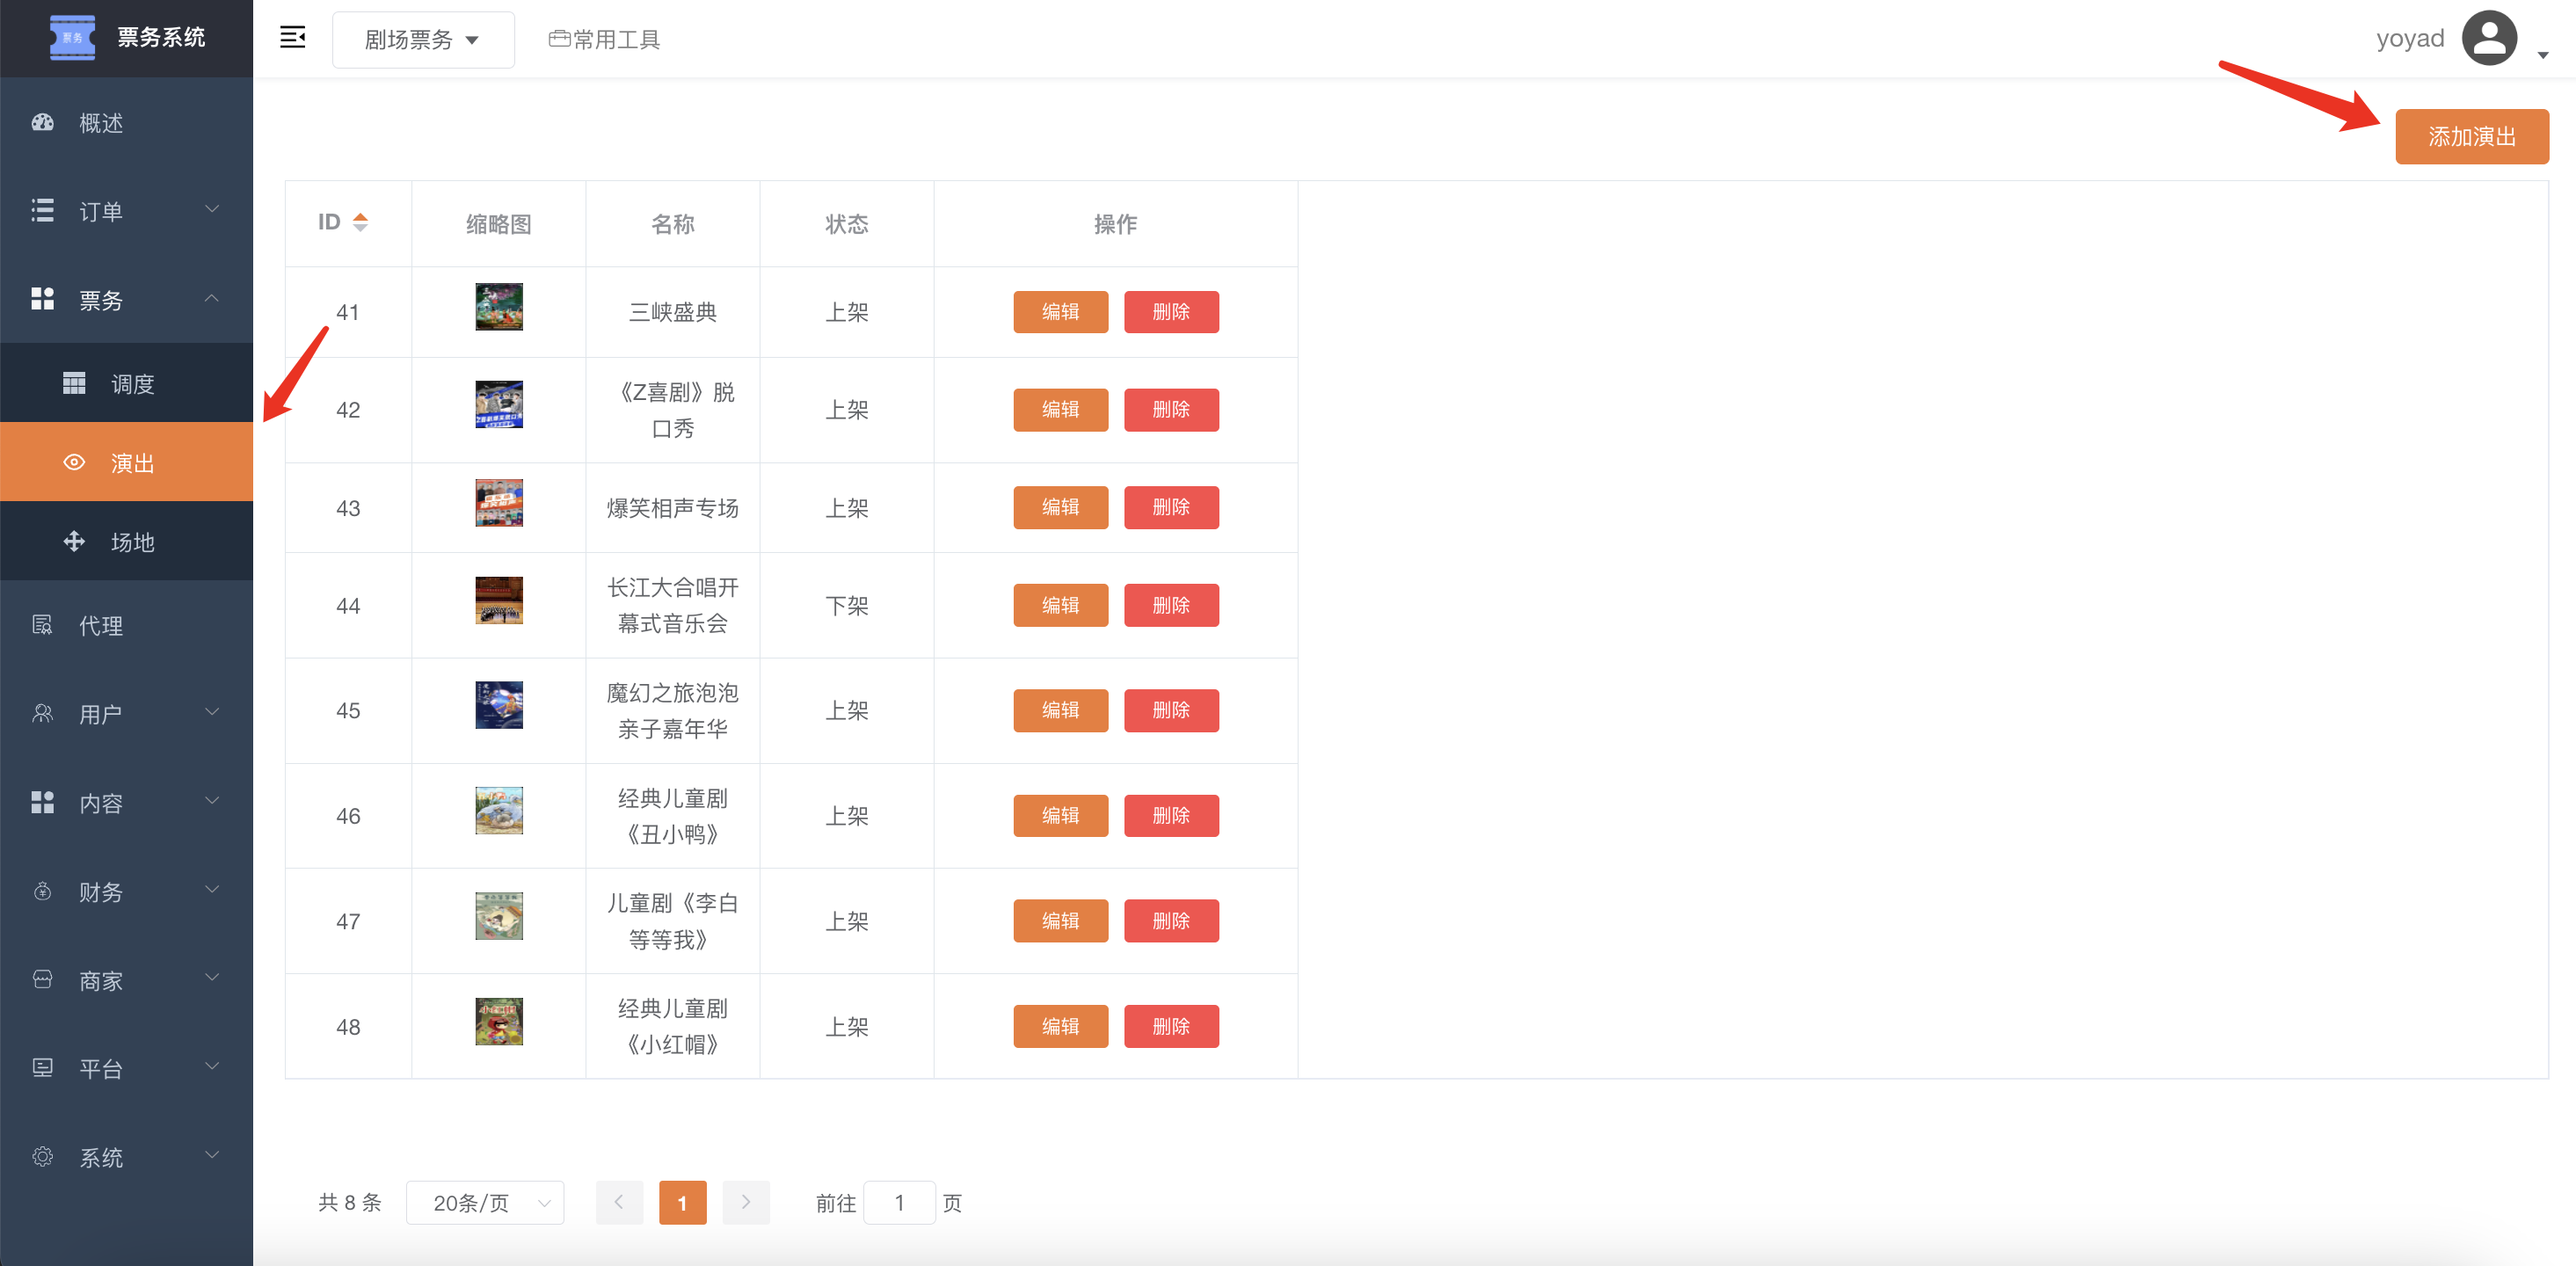The height and width of the screenshot is (1266, 2576).
Task: Expand the 订单 menu chevron
Action: (212, 209)
